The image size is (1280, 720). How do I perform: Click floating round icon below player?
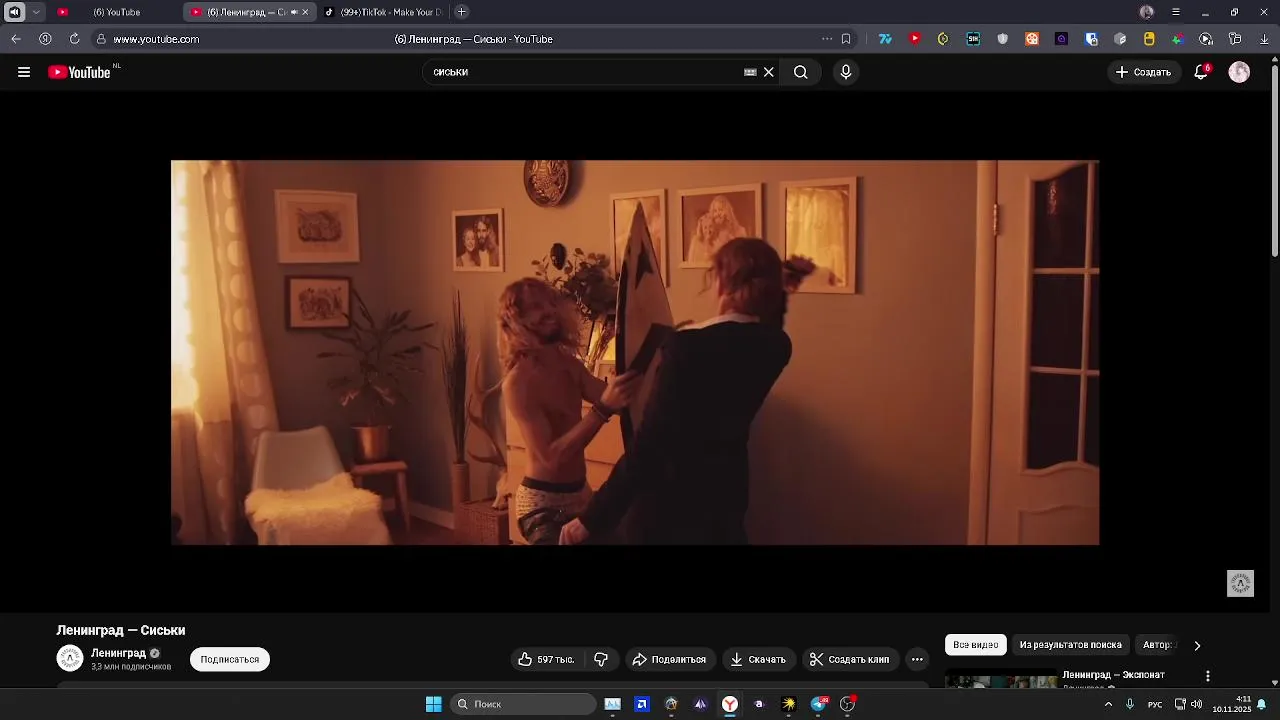click(x=1240, y=584)
